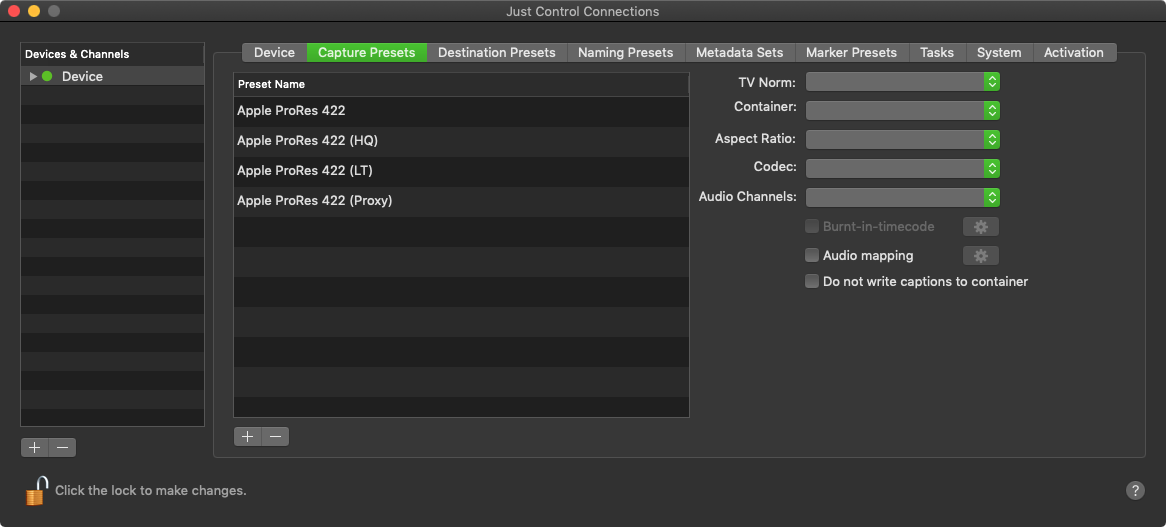Switch to the Device tab

(274, 53)
